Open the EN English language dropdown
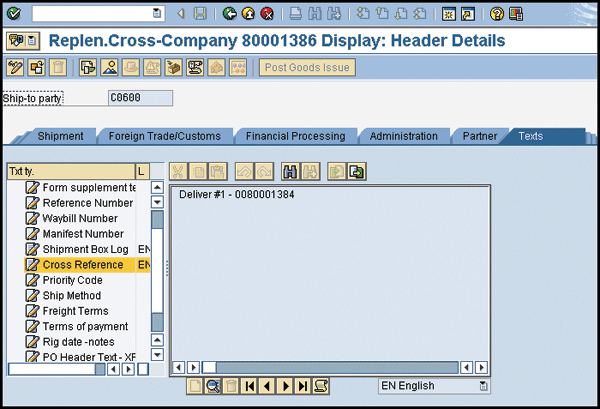 click(x=484, y=386)
